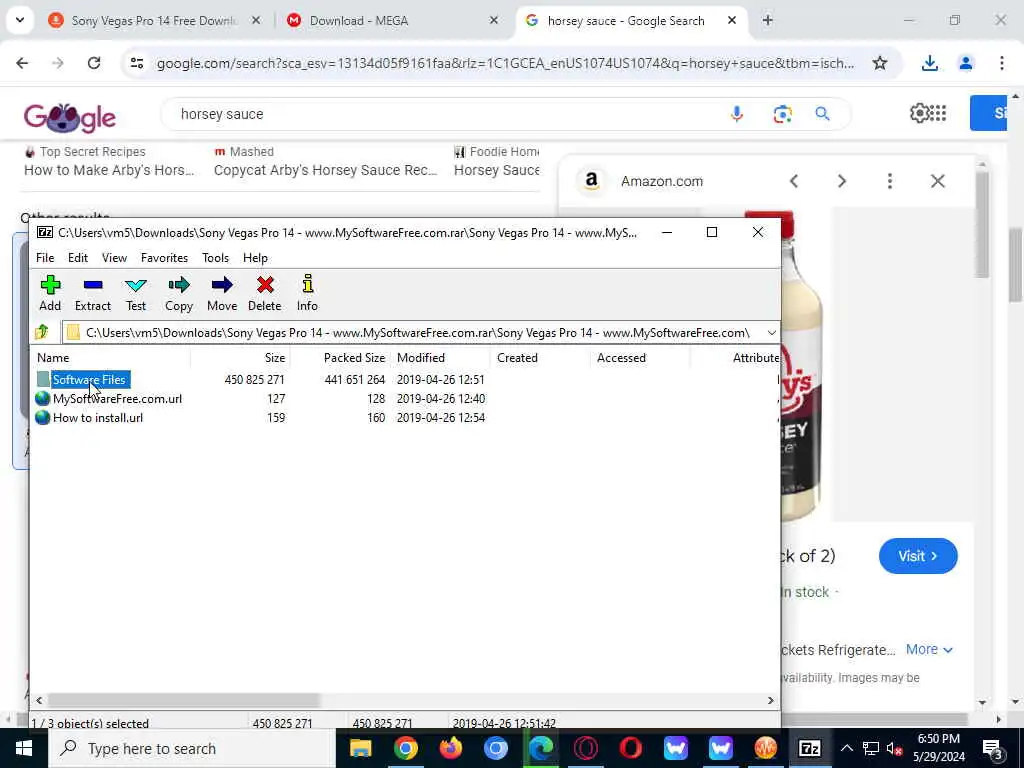Go back in Chrome

pos(22,63)
